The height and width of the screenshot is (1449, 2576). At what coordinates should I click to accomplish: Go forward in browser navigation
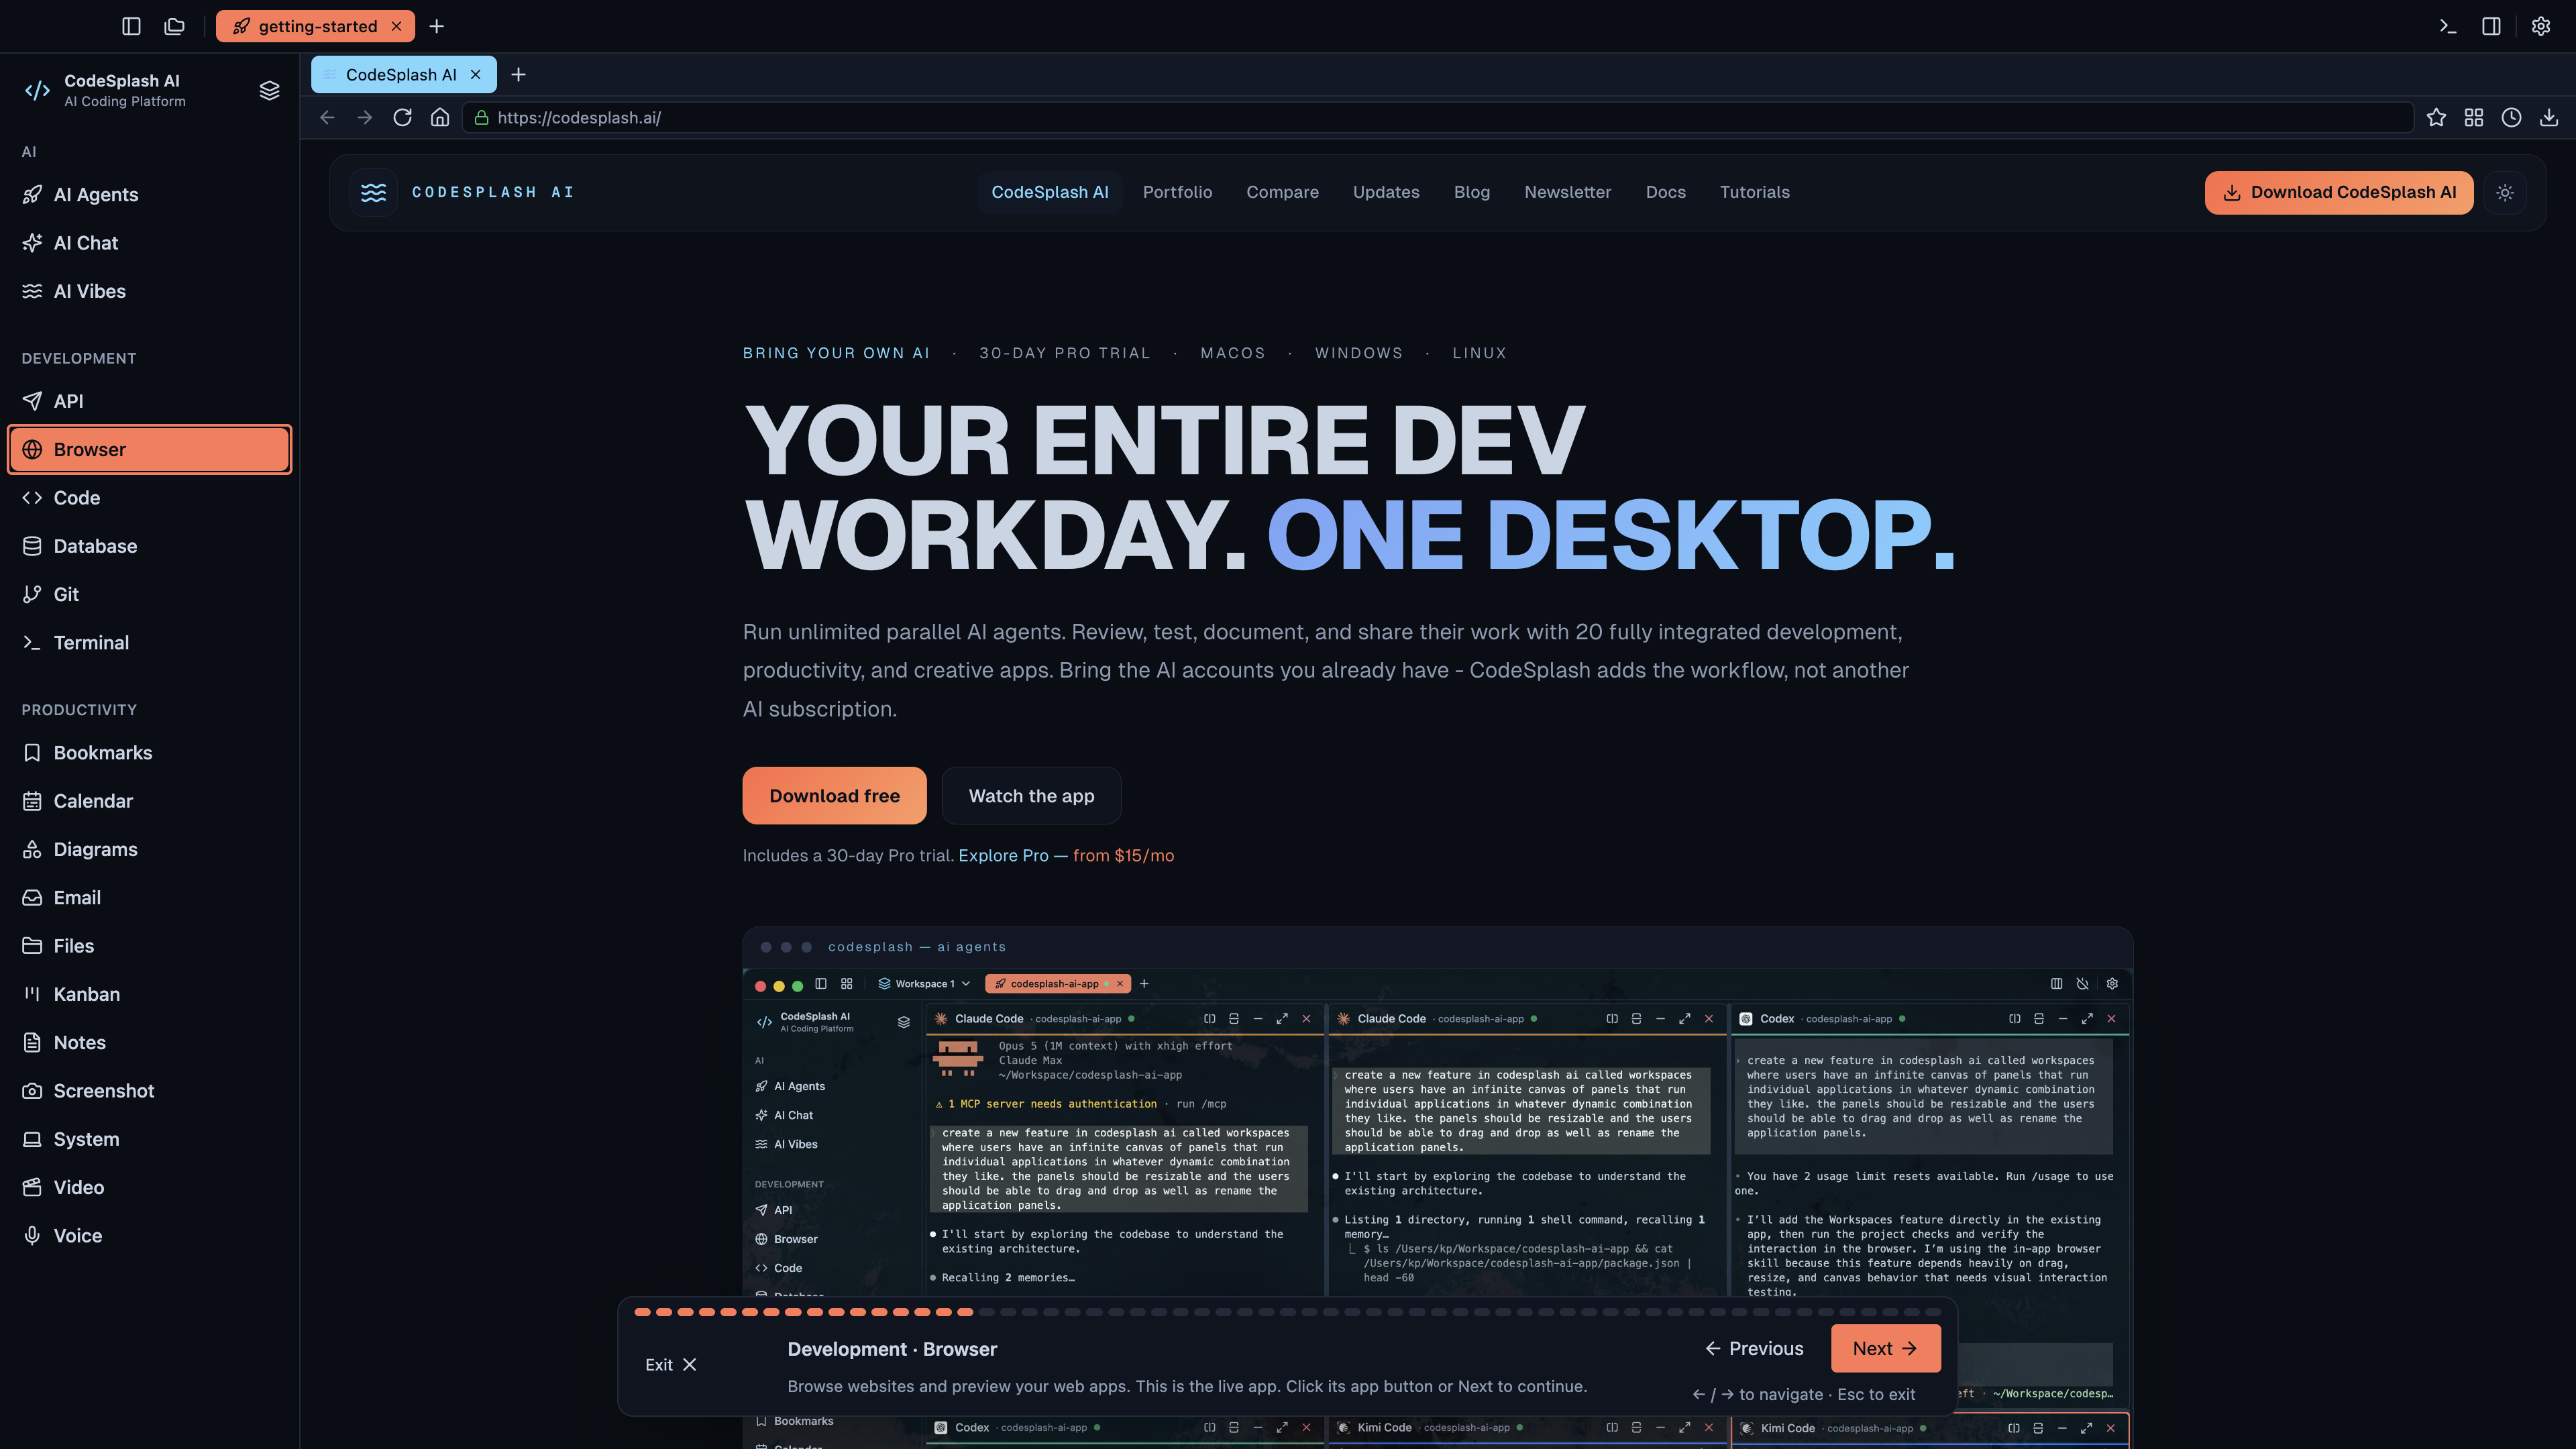pyautogui.click(x=365, y=117)
